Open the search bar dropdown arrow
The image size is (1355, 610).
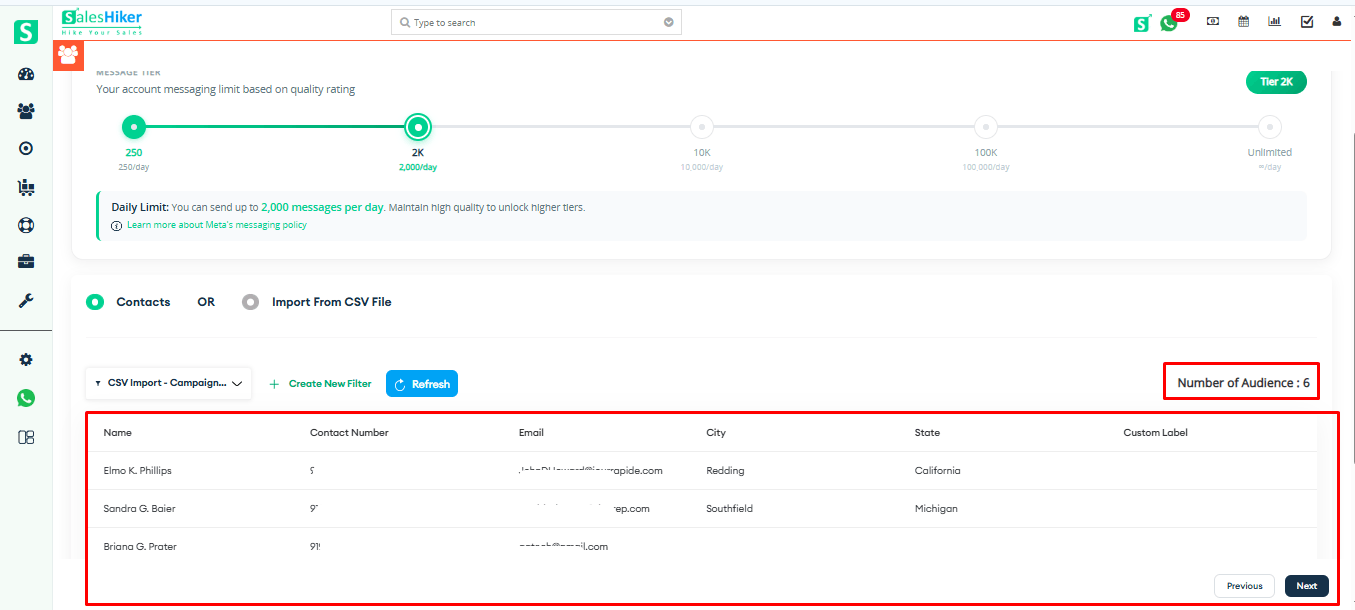click(x=669, y=22)
